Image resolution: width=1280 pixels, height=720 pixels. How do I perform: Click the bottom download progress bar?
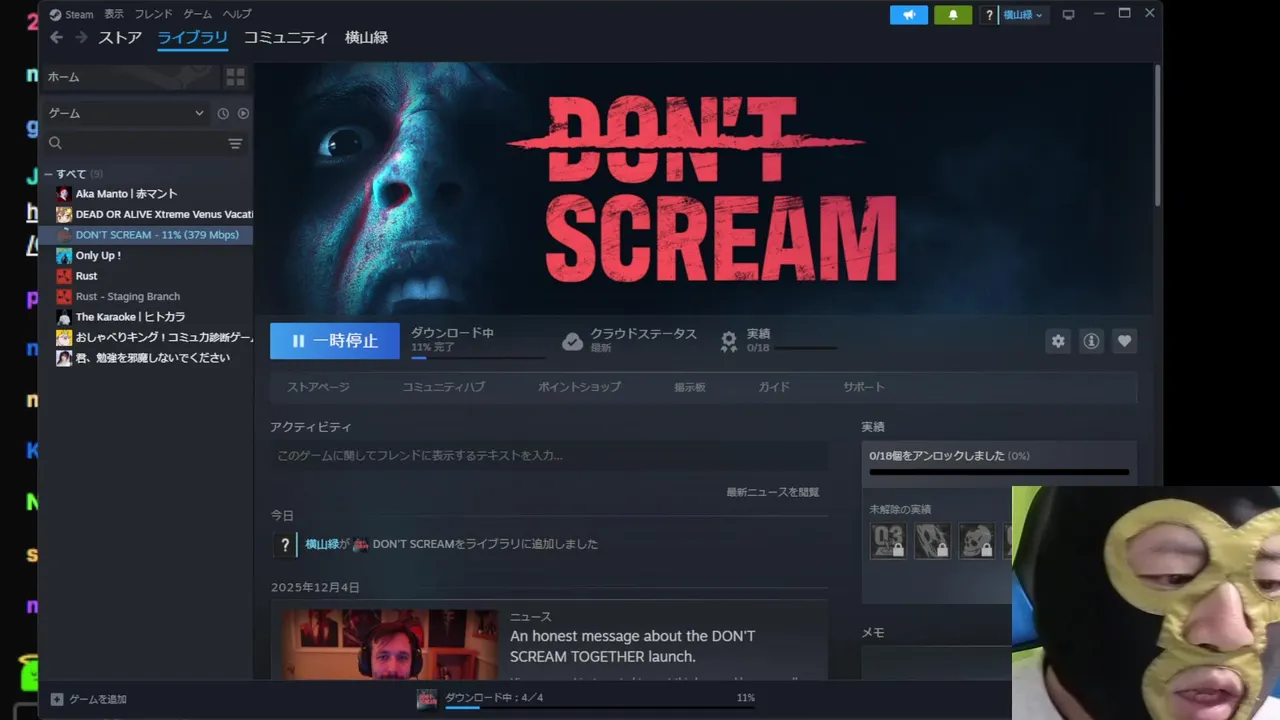600,707
